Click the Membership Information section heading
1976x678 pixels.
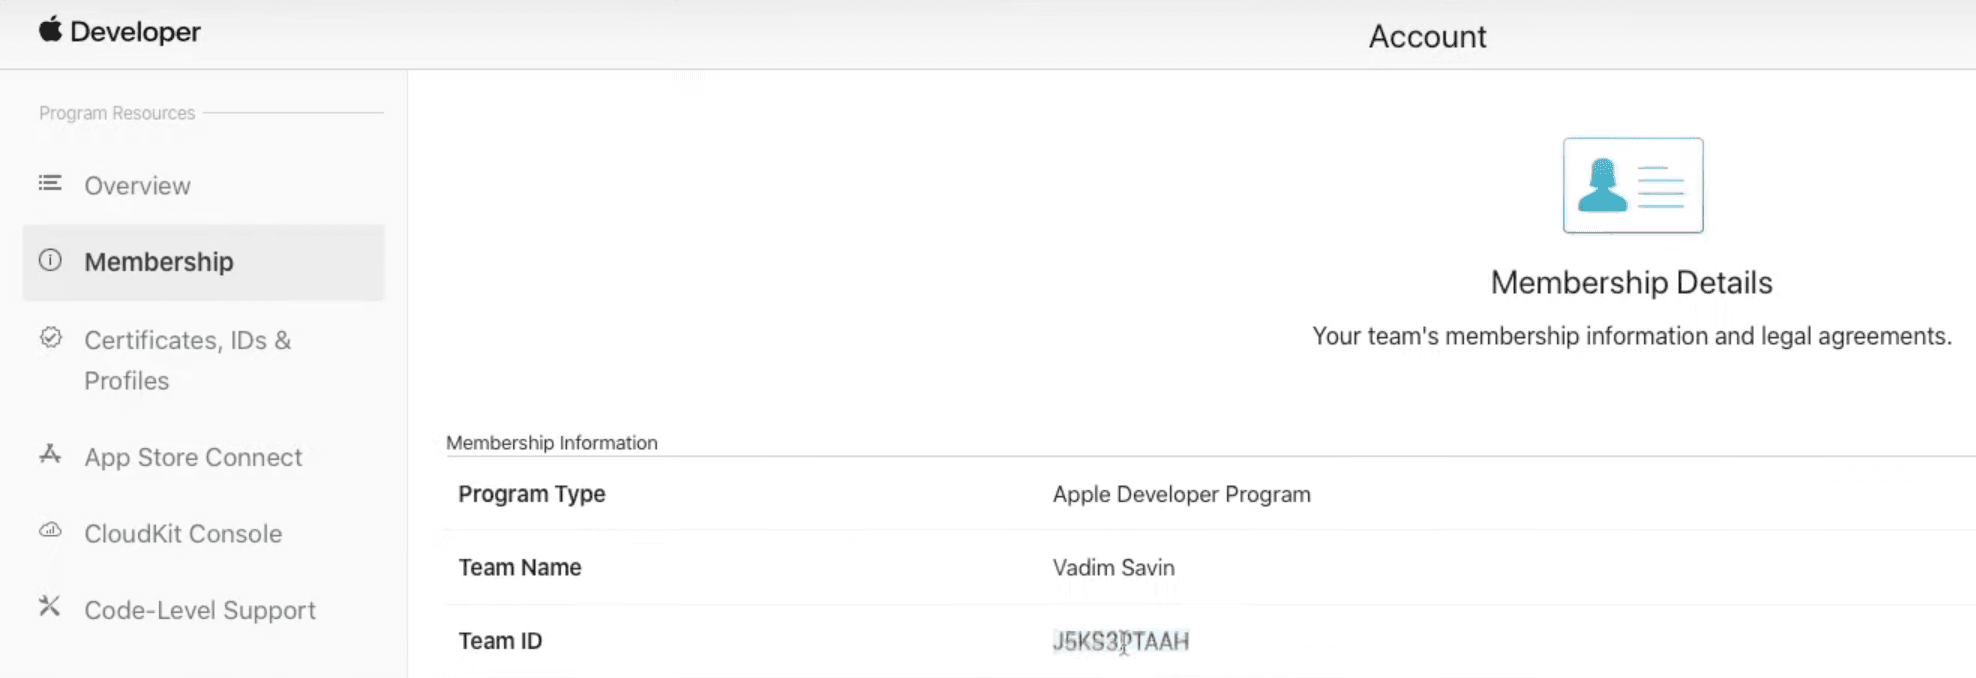point(552,442)
